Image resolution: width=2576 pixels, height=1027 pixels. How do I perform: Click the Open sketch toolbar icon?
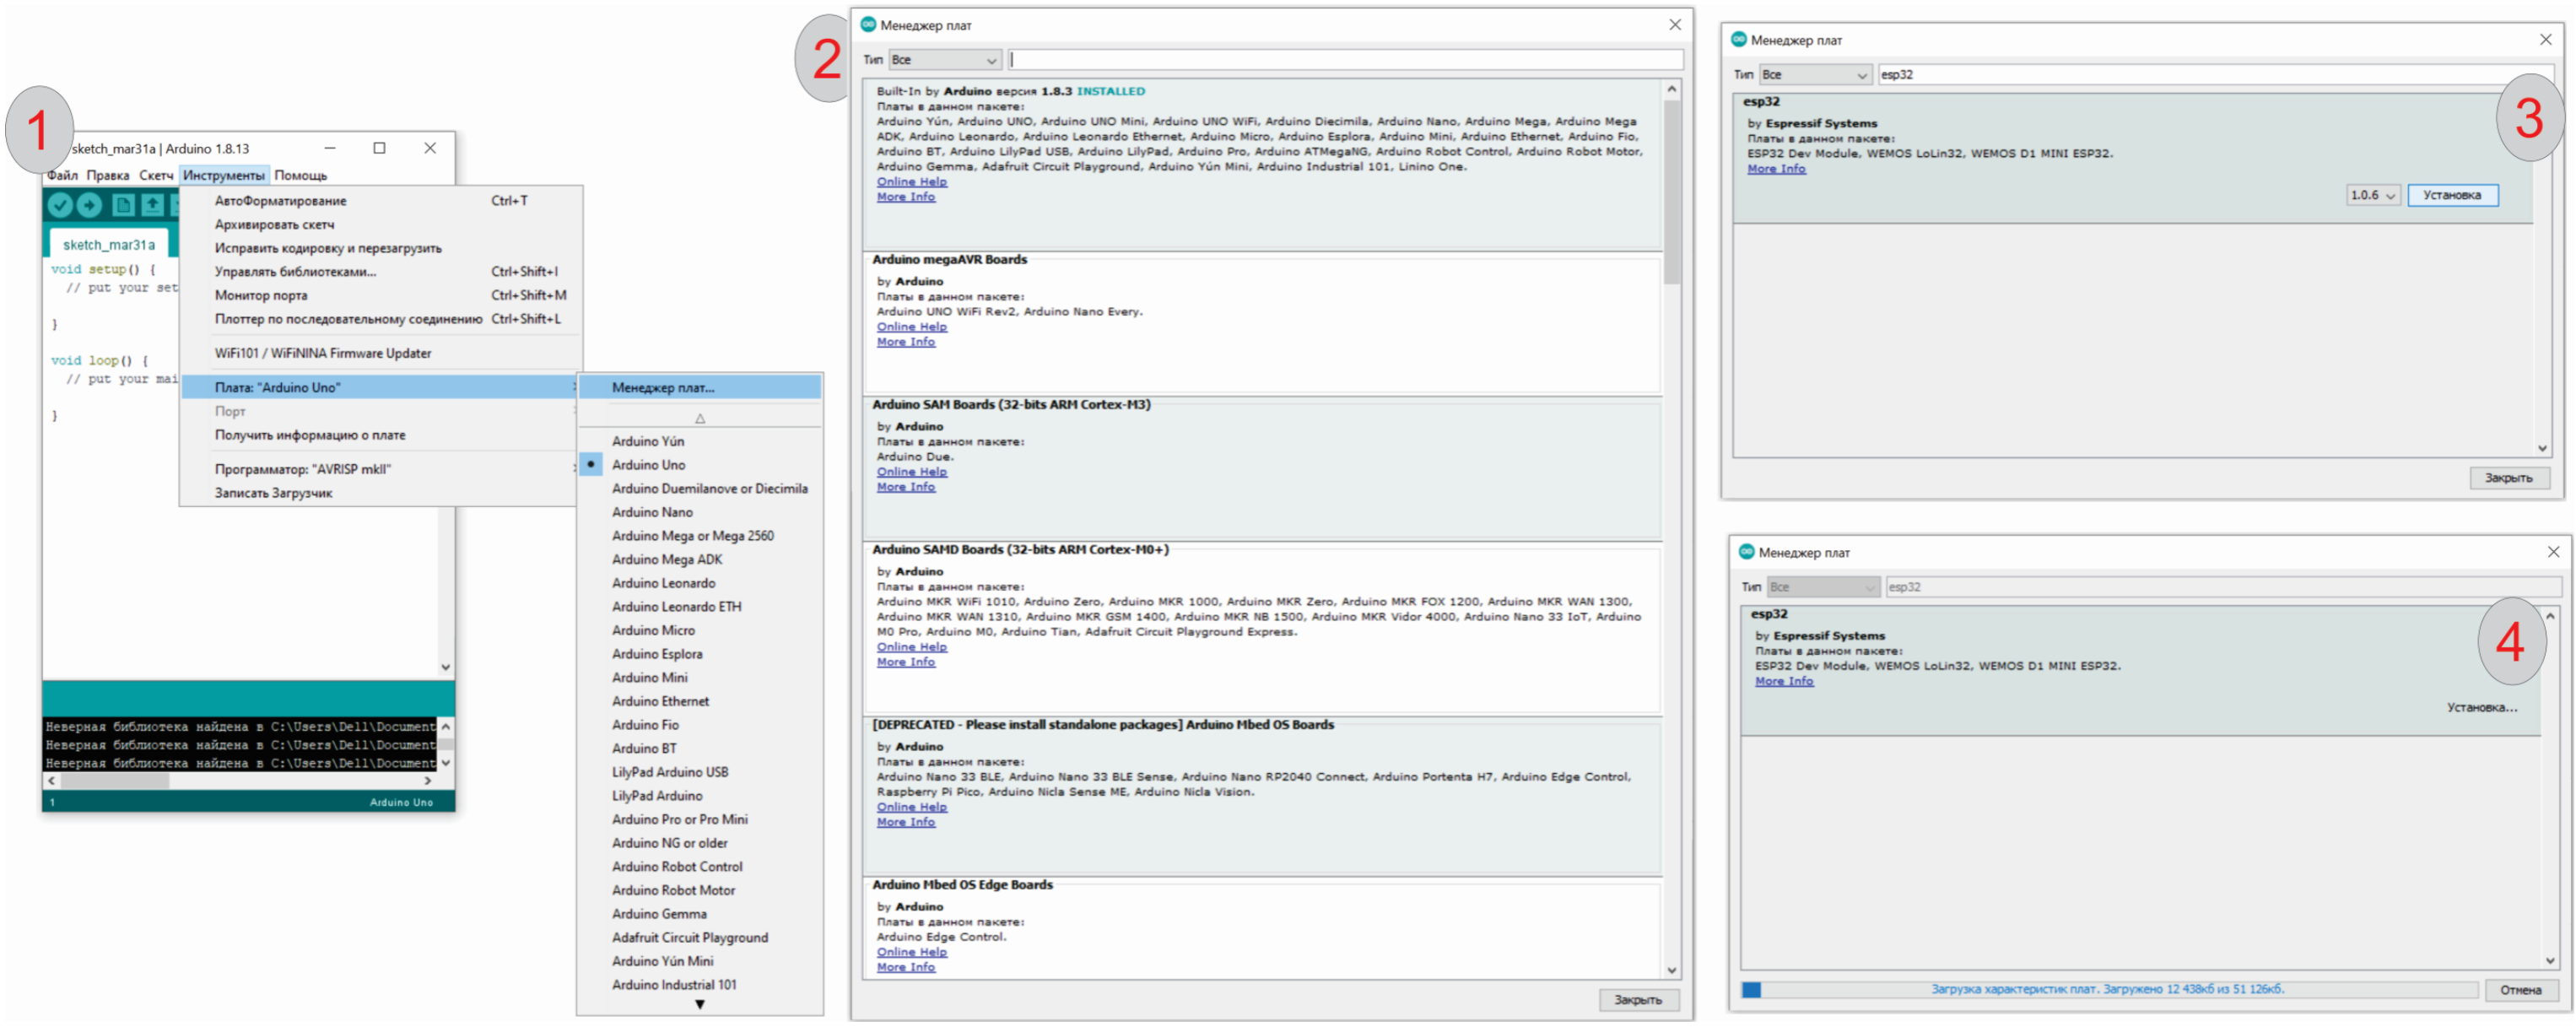click(152, 205)
